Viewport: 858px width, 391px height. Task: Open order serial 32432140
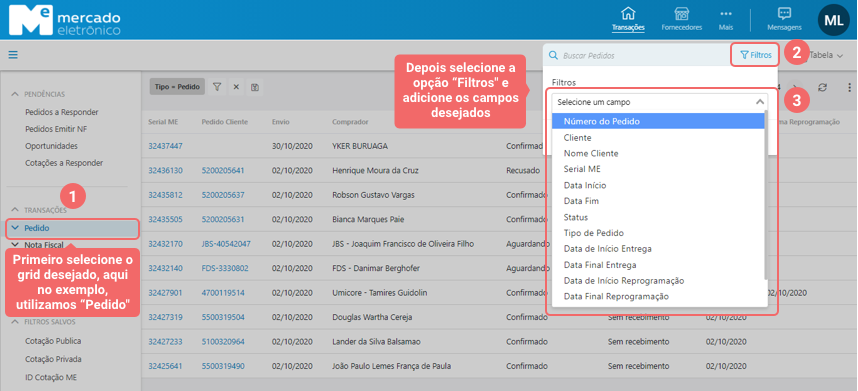pos(165,268)
